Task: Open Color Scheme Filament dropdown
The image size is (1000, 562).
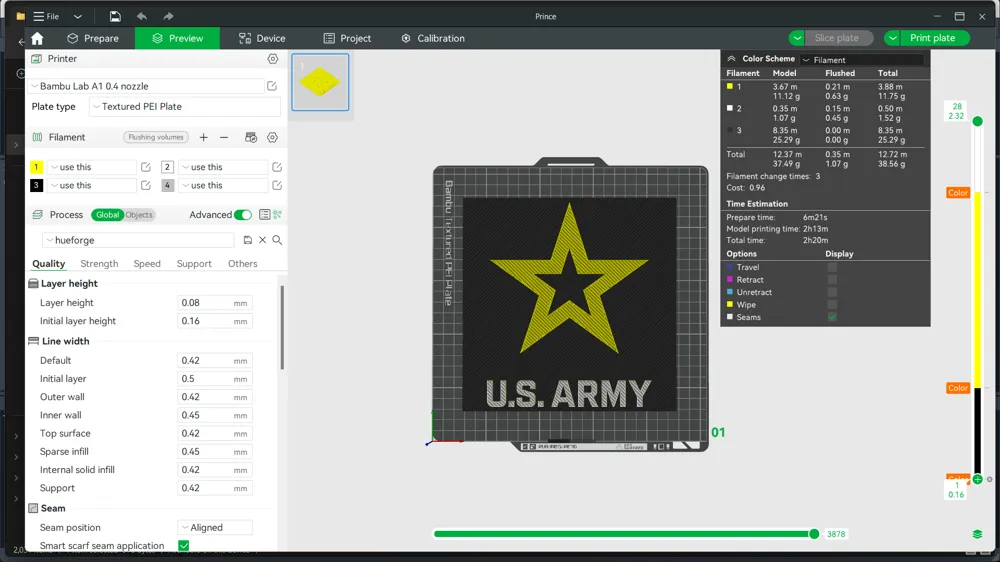Action: (862, 60)
